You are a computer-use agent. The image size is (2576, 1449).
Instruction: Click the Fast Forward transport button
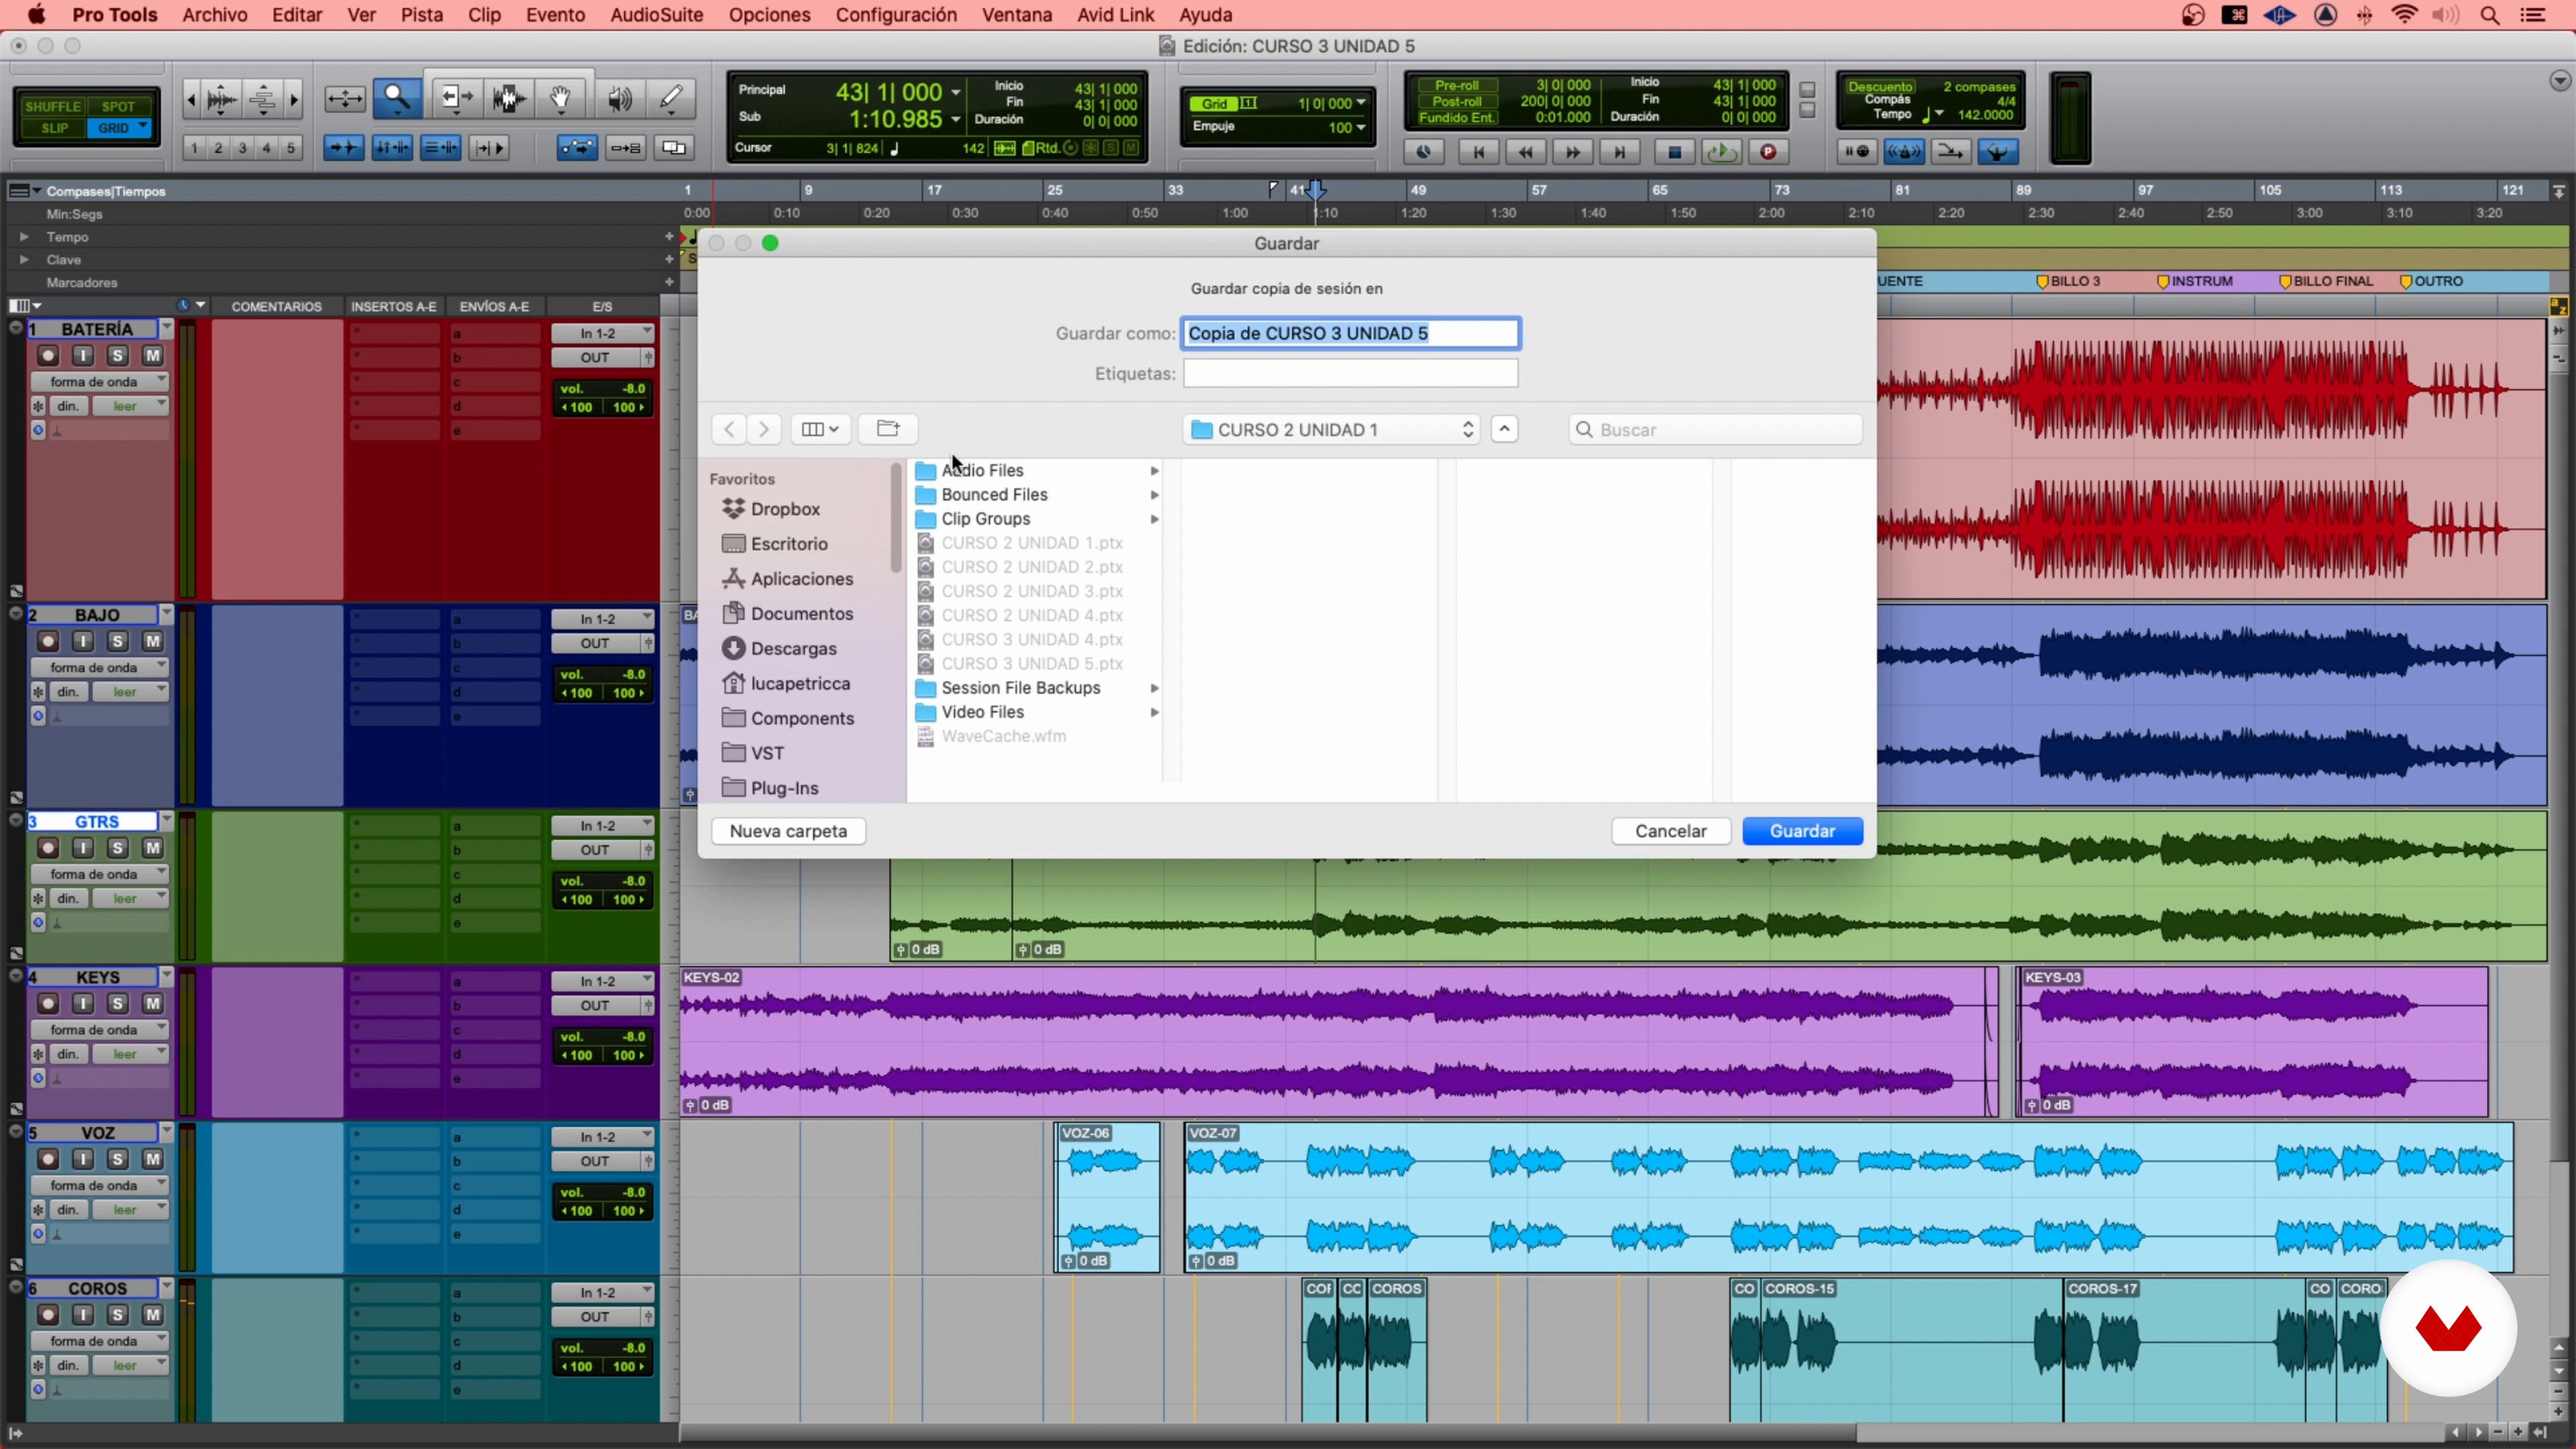tap(1572, 152)
